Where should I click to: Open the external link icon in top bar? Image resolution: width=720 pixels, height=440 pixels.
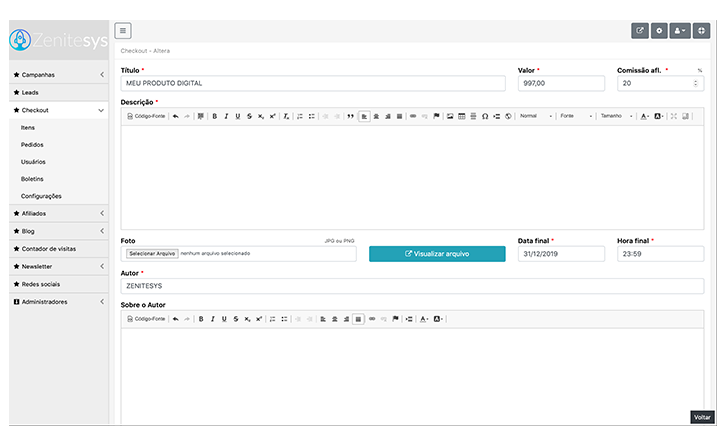(640, 31)
